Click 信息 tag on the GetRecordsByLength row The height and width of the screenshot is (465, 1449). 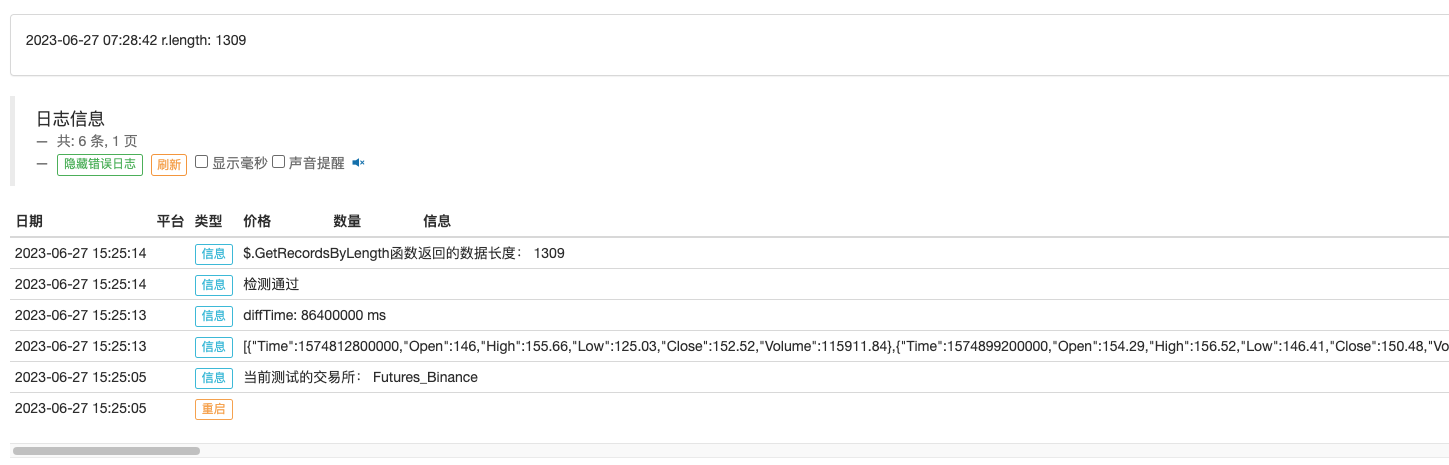214,254
